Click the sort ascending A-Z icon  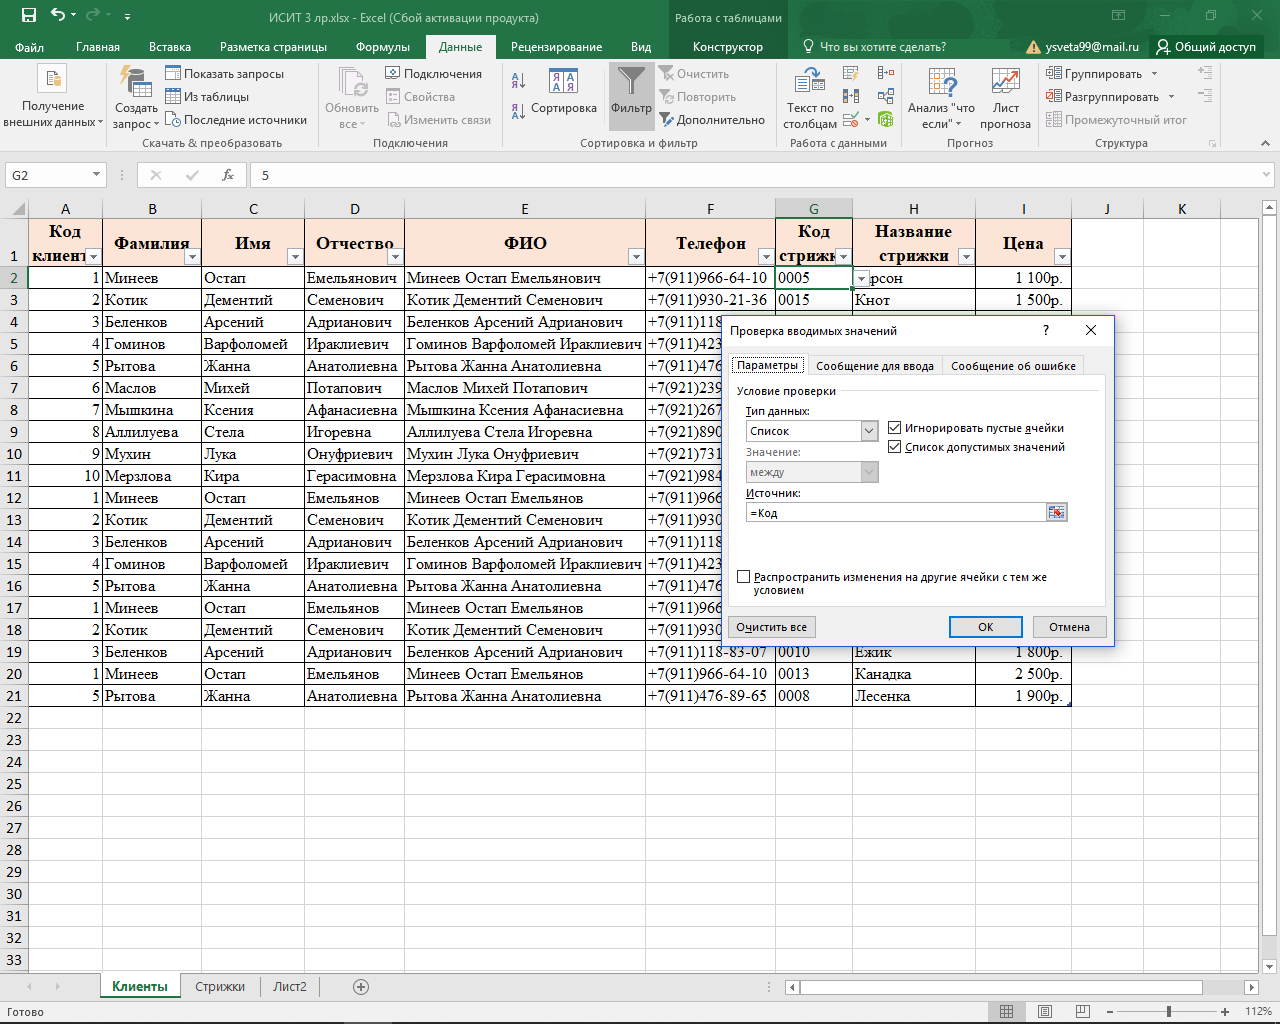(x=518, y=81)
